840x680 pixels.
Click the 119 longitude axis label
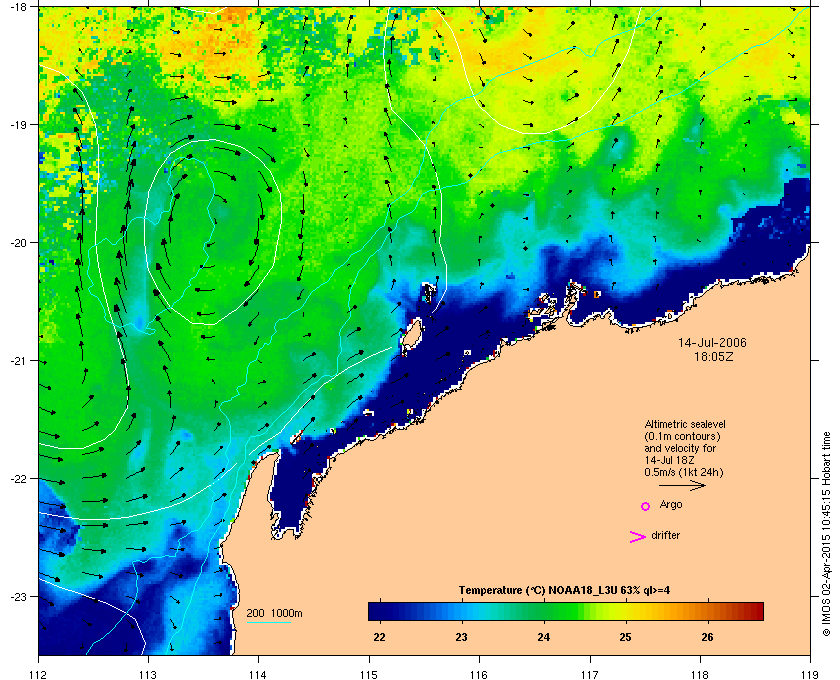[810, 675]
